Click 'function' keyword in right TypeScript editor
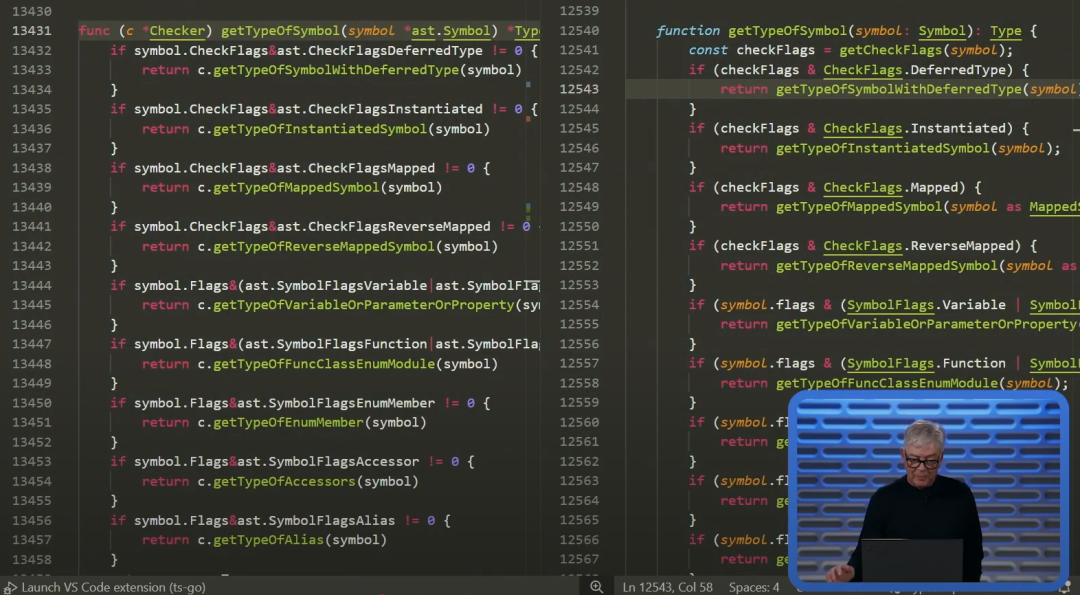This screenshot has width=1080, height=595. pyautogui.click(x=688, y=31)
